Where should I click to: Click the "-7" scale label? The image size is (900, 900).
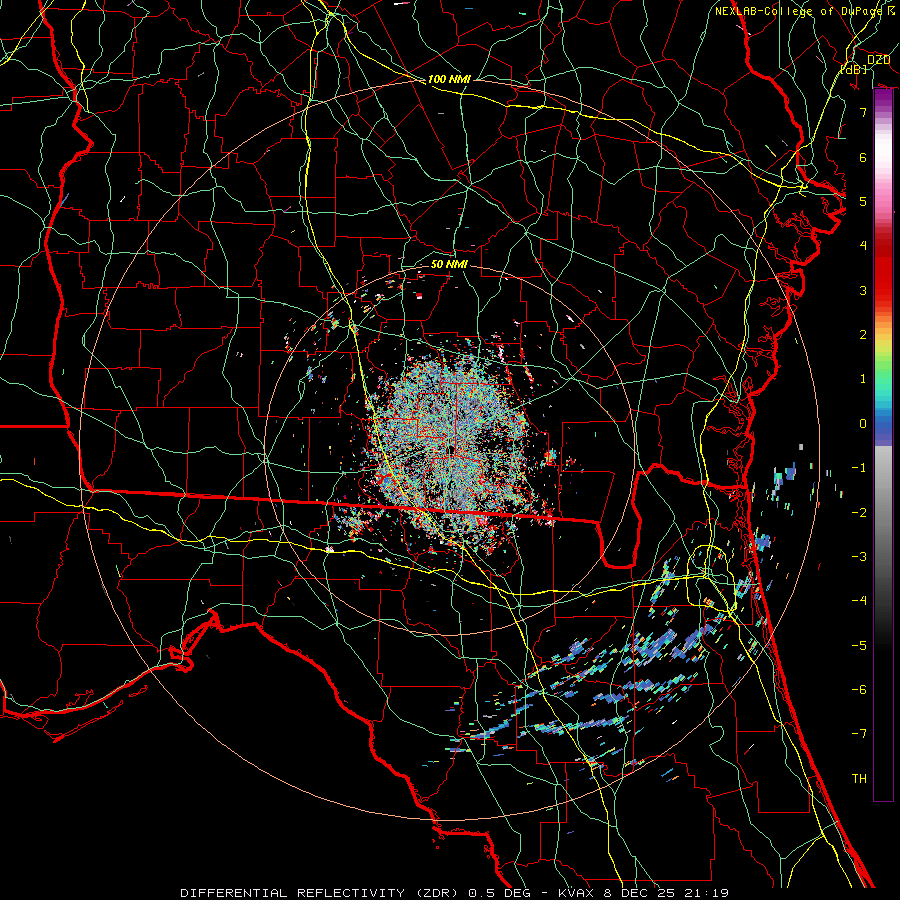coord(859,734)
